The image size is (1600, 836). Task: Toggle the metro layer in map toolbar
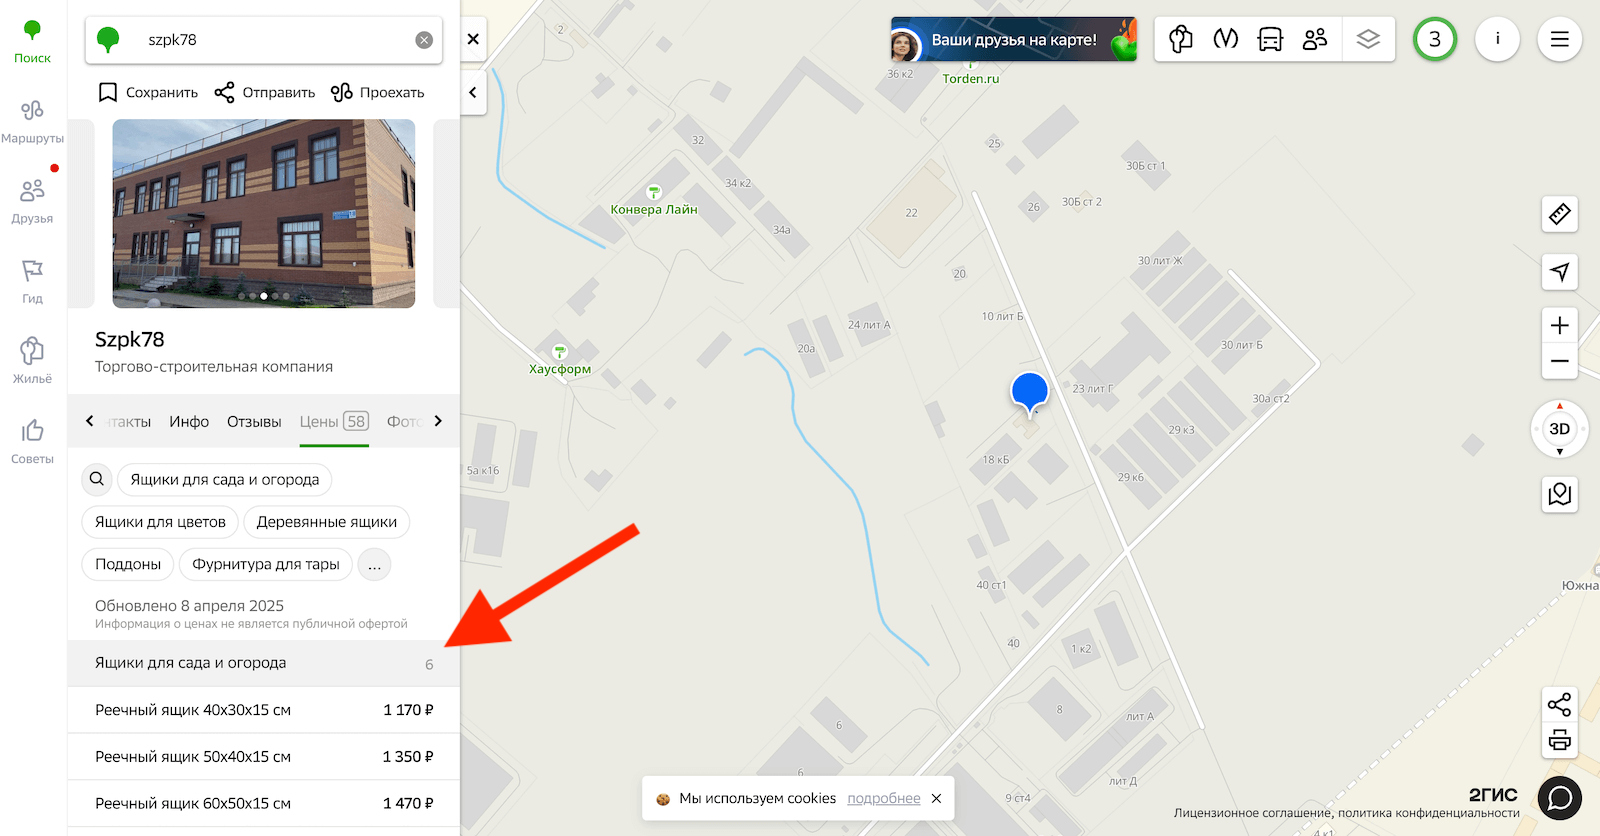[1226, 39]
